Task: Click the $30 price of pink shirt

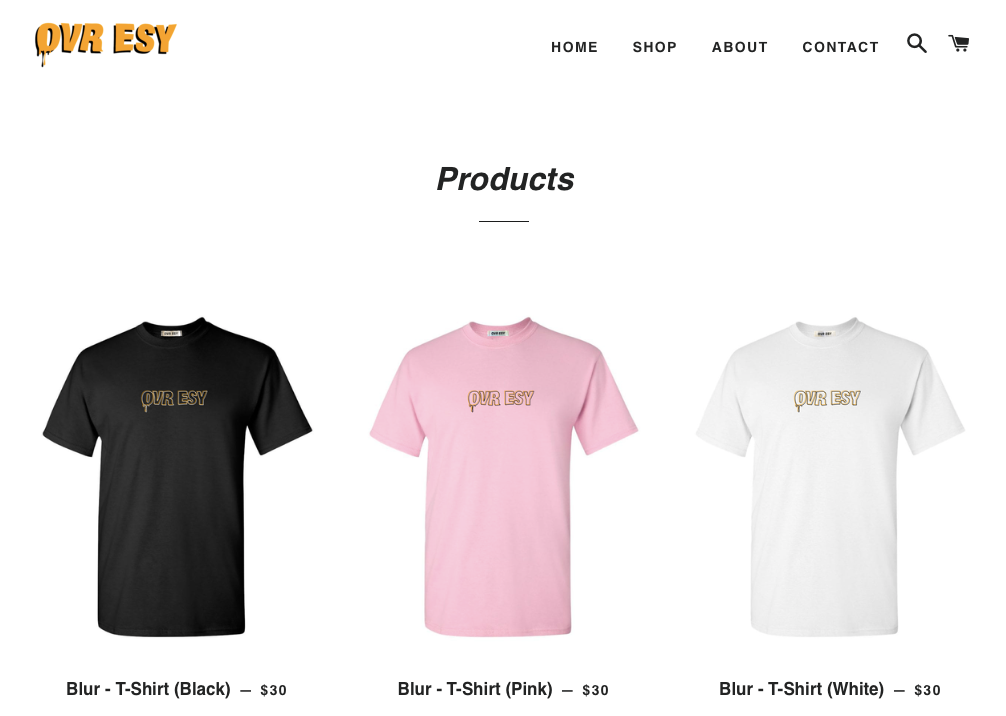Action: pos(595,690)
